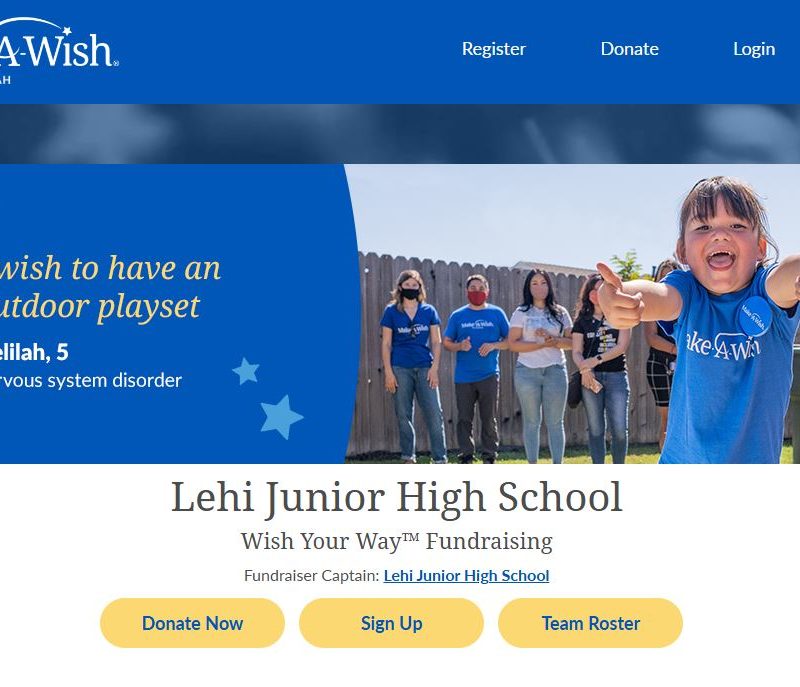Image resolution: width=800 pixels, height=687 pixels.
Task: Open the Donate navigation link
Action: [x=629, y=49]
